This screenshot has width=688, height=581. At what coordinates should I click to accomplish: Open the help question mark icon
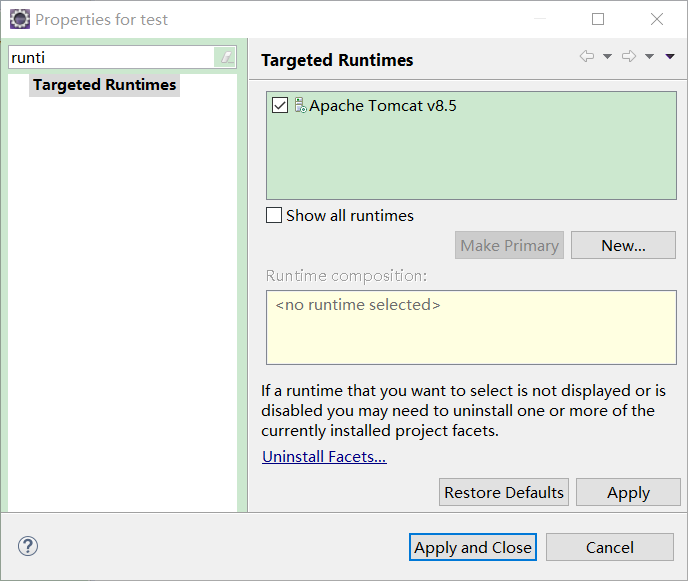pos(28,546)
